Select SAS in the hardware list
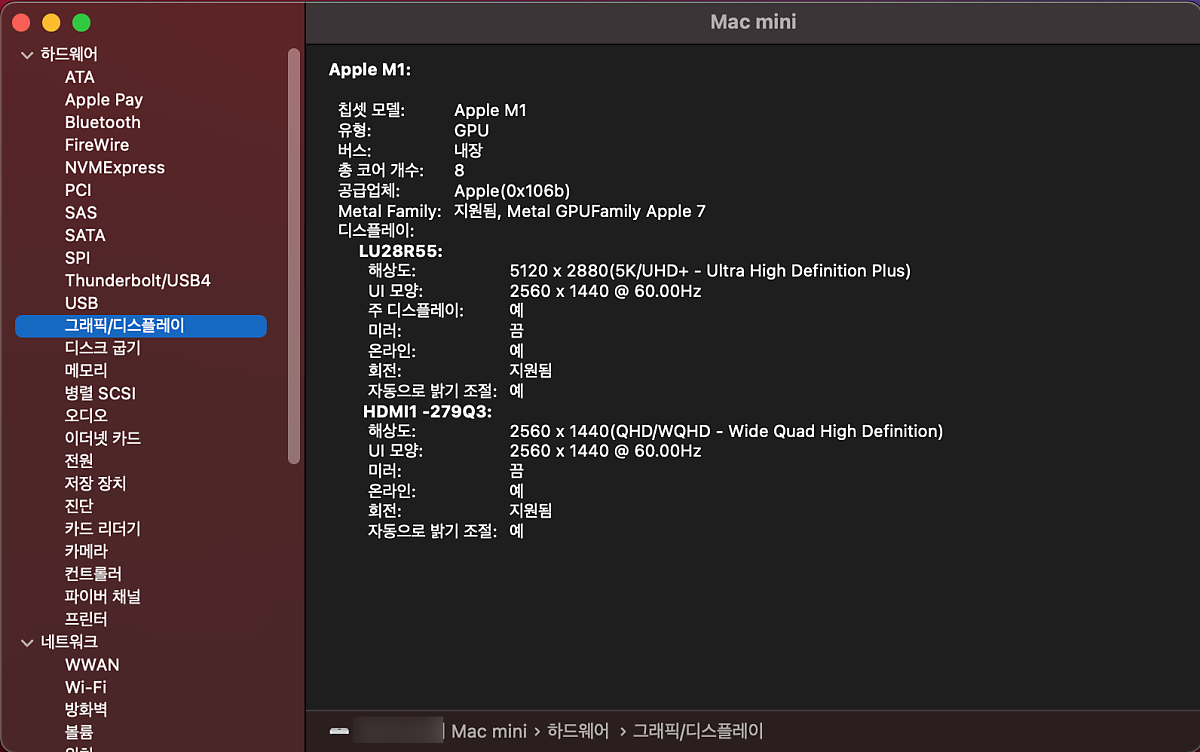This screenshot has width=1200, height=752. [81, 213]
